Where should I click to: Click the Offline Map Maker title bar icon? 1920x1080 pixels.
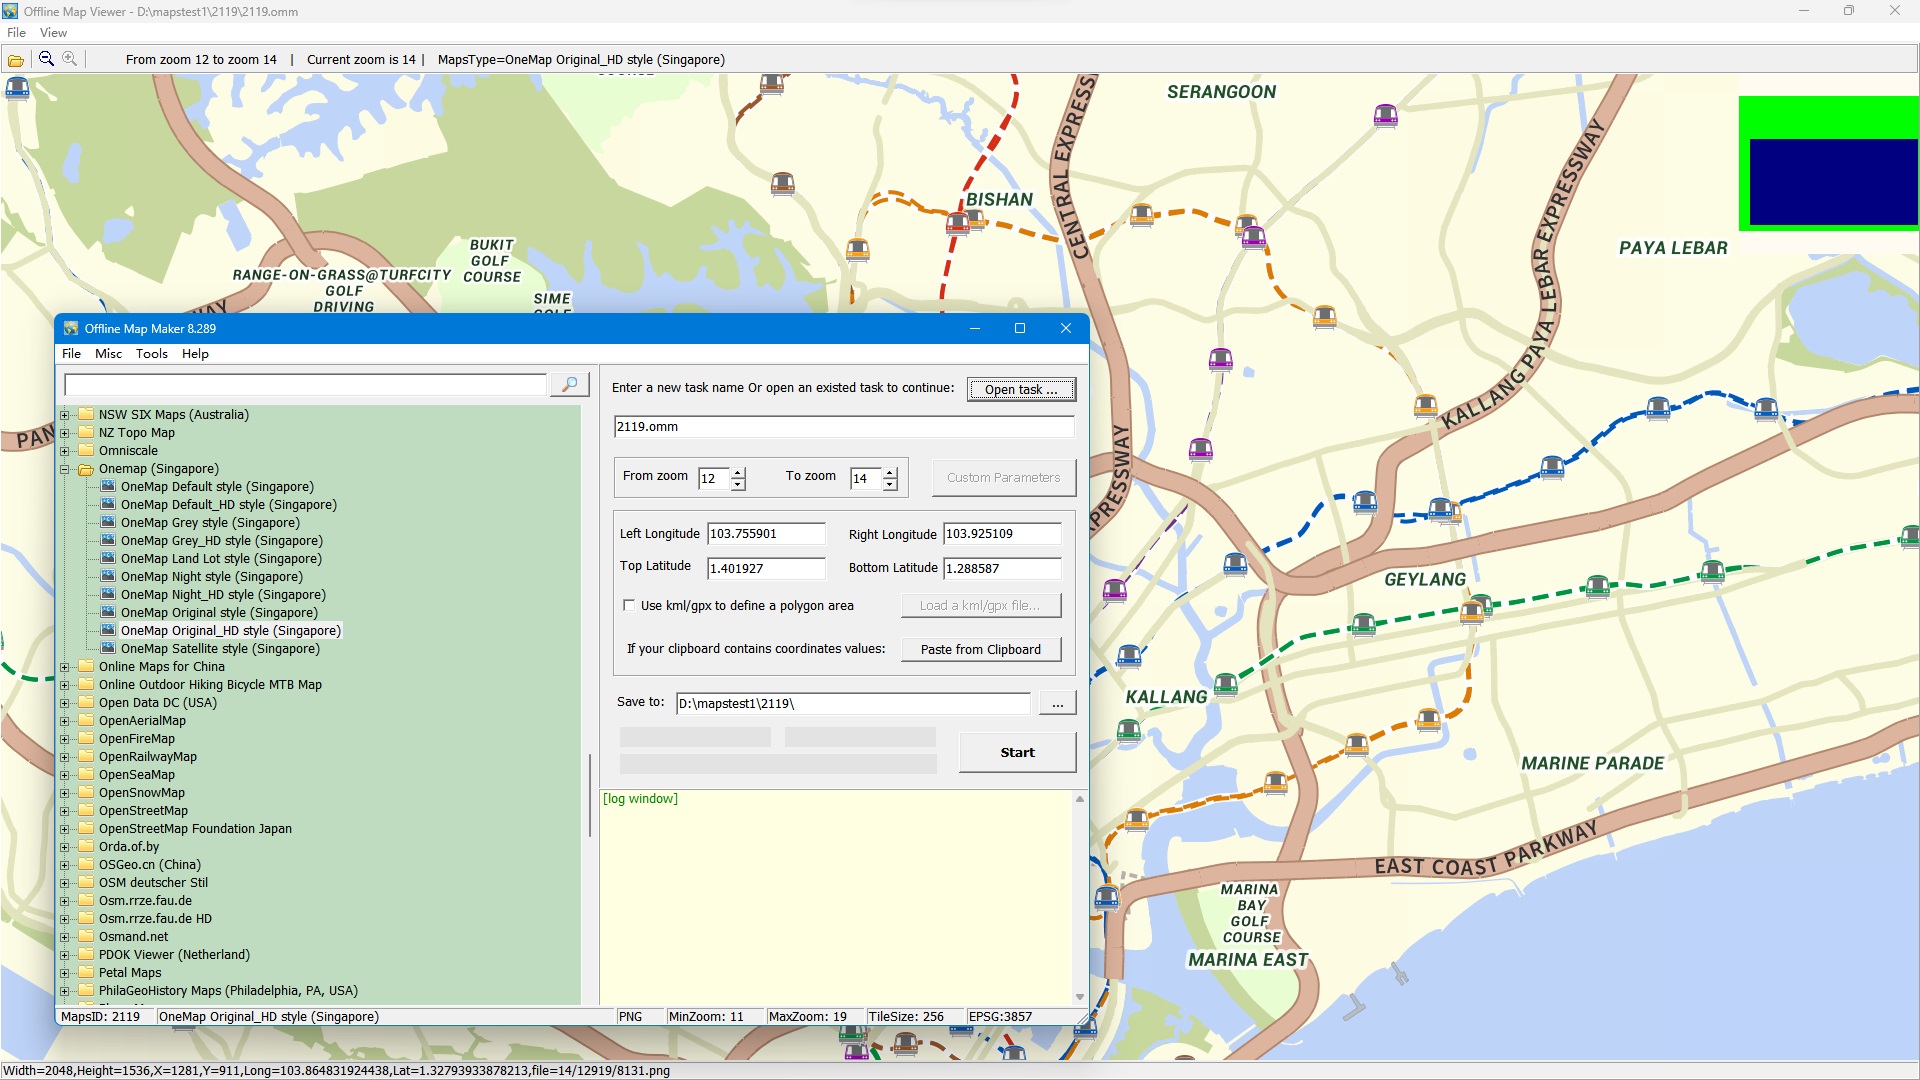tap(71, 328)
